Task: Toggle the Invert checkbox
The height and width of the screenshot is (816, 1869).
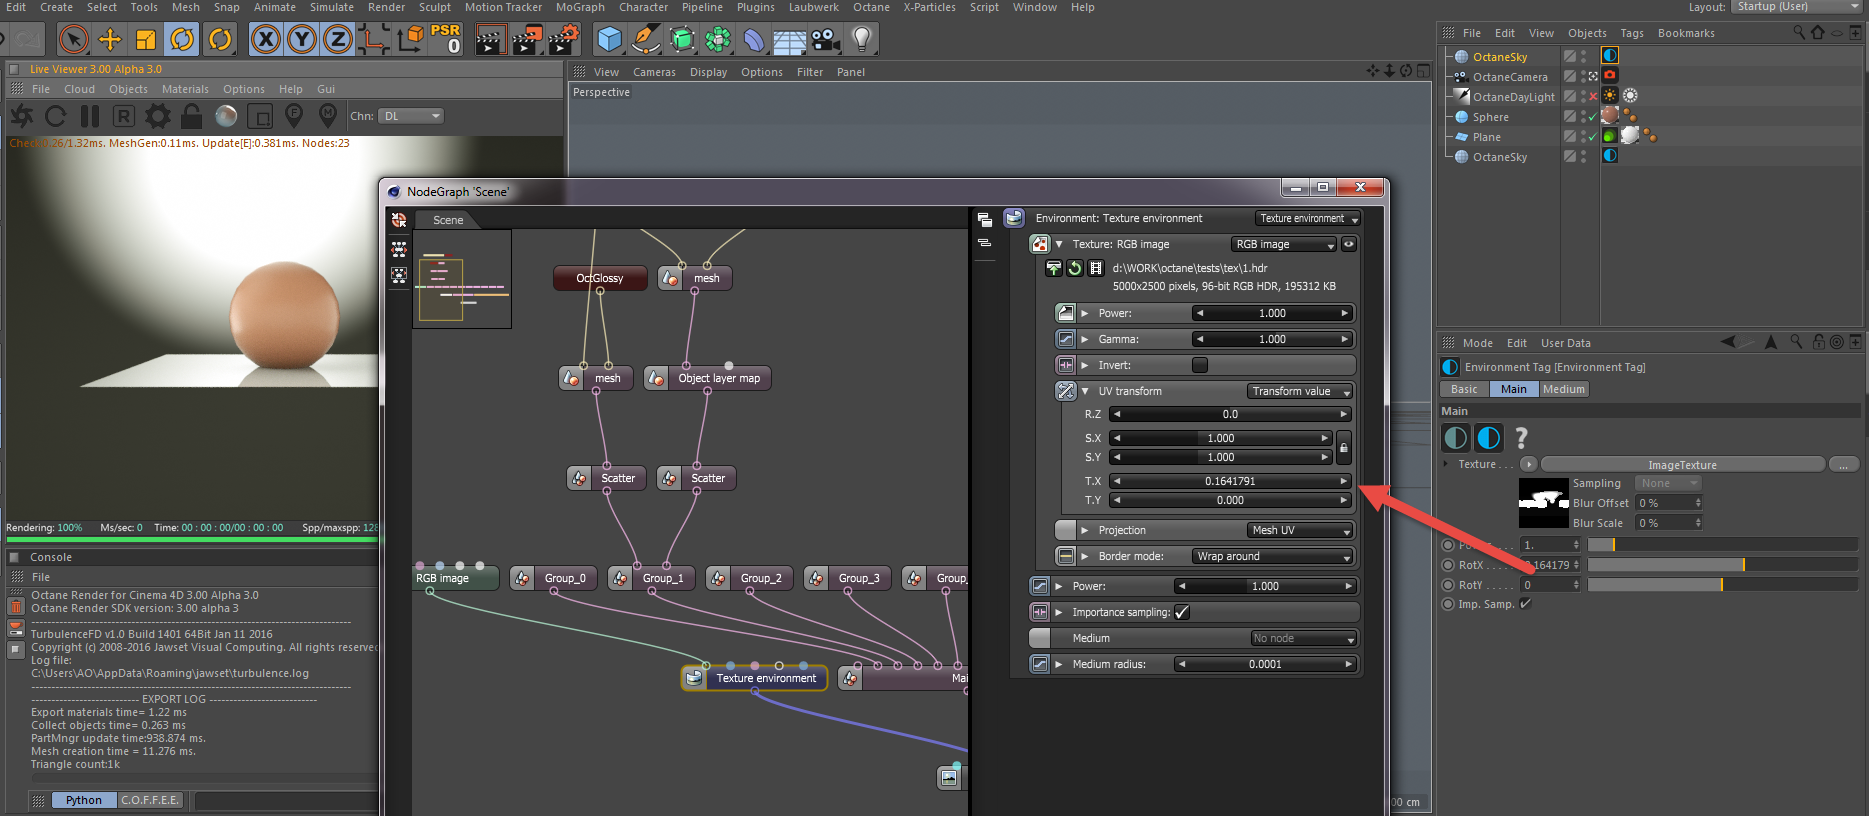Action: pyautogui.click(x=1200, y=365)
